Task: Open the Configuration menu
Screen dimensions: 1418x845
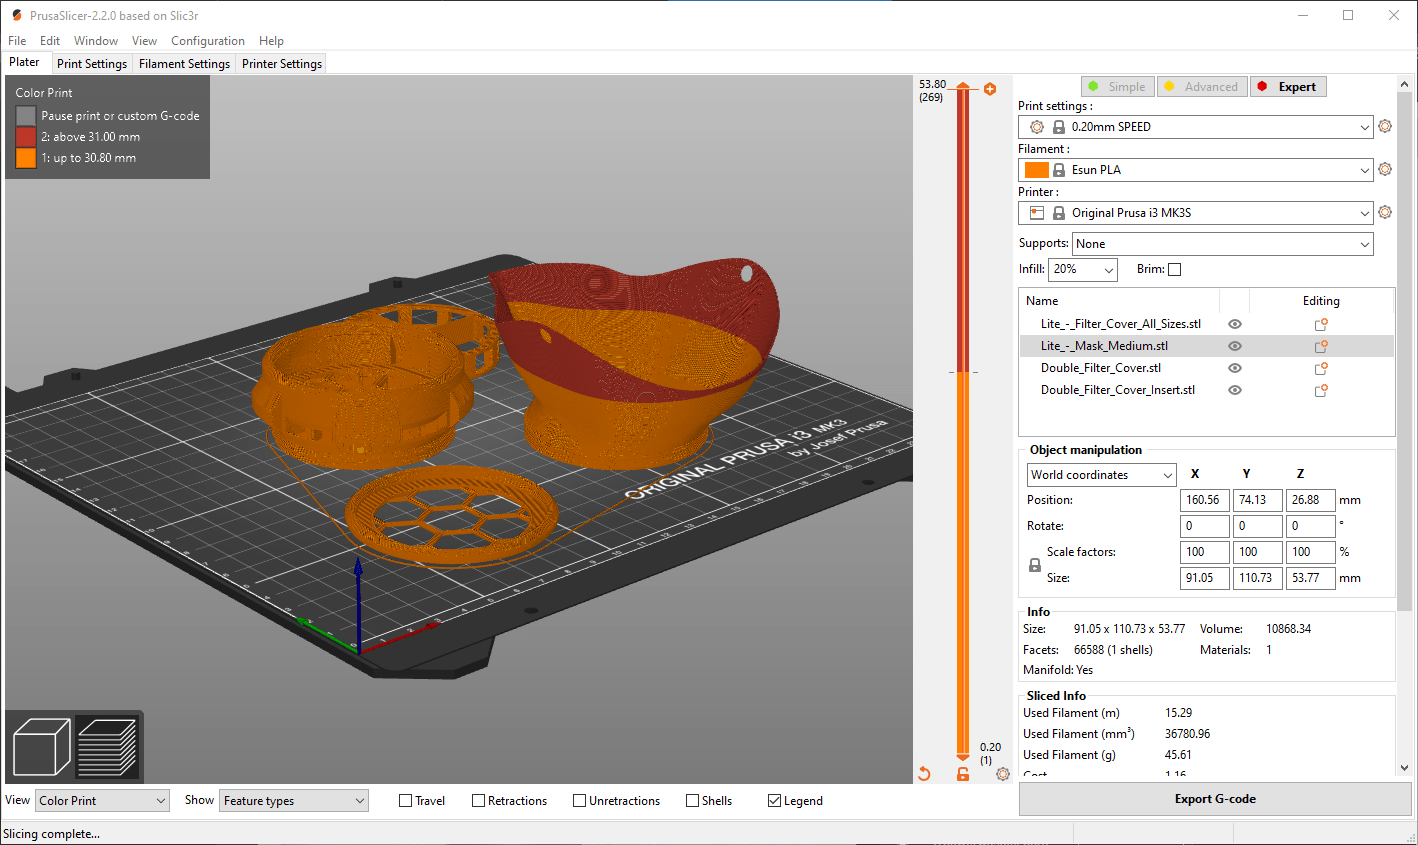Action: tap(208, 40)
